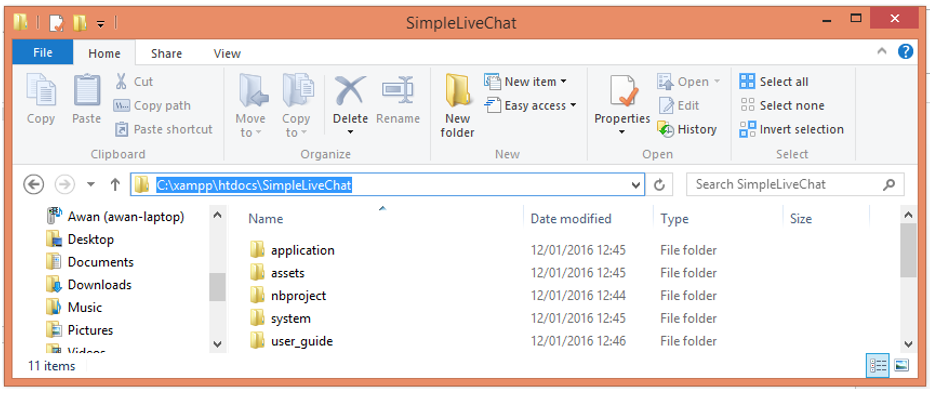Refresh the current folder view
The image size is (936, 393).
660,185
